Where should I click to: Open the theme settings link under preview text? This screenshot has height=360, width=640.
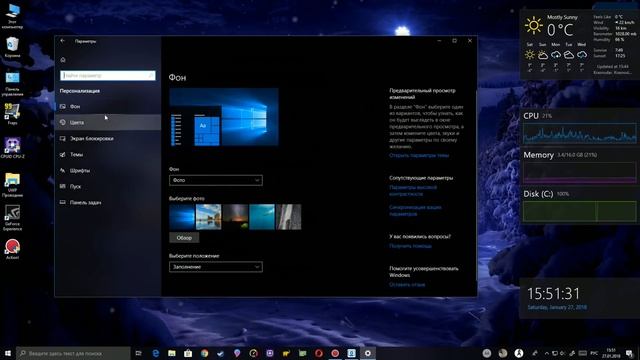pos(419,155)
